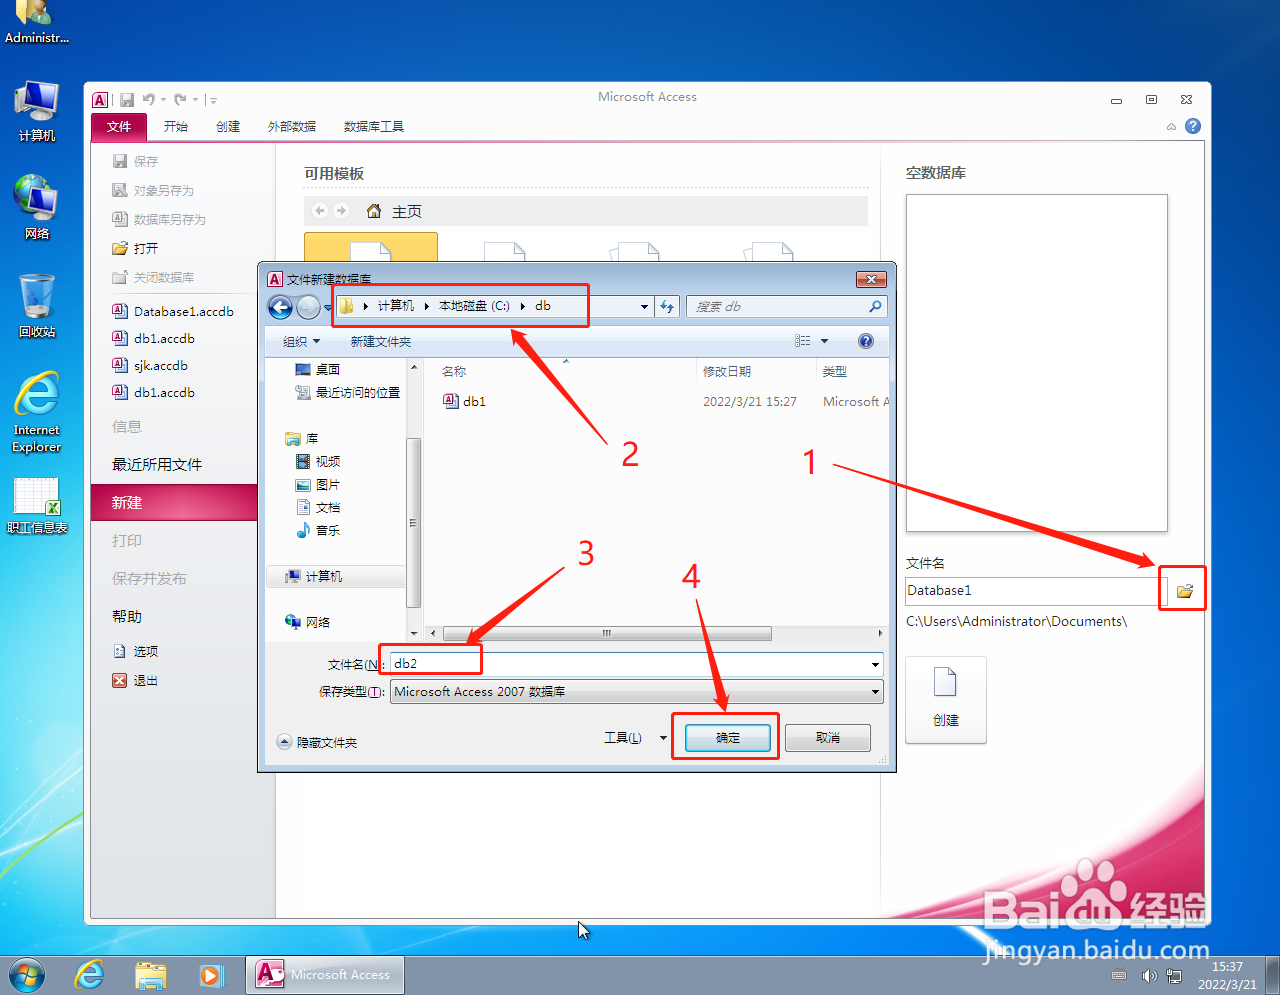Click 确定 button in dialog

click(728, 738)
